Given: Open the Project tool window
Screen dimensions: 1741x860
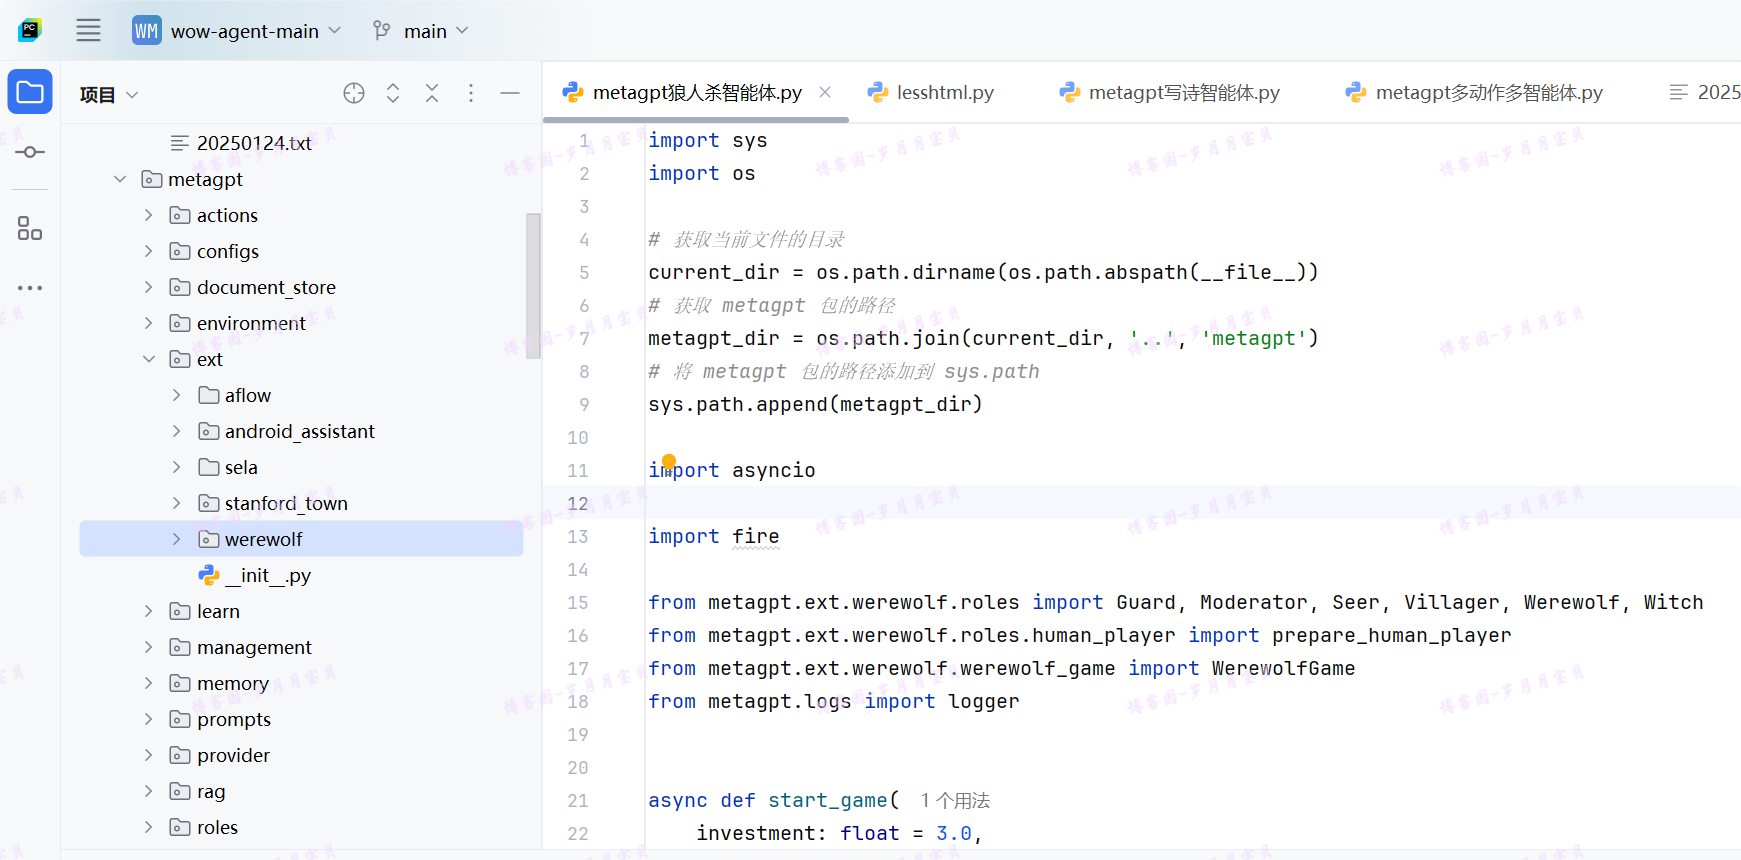Looking at the screenshot, I should tap(30, 92).
